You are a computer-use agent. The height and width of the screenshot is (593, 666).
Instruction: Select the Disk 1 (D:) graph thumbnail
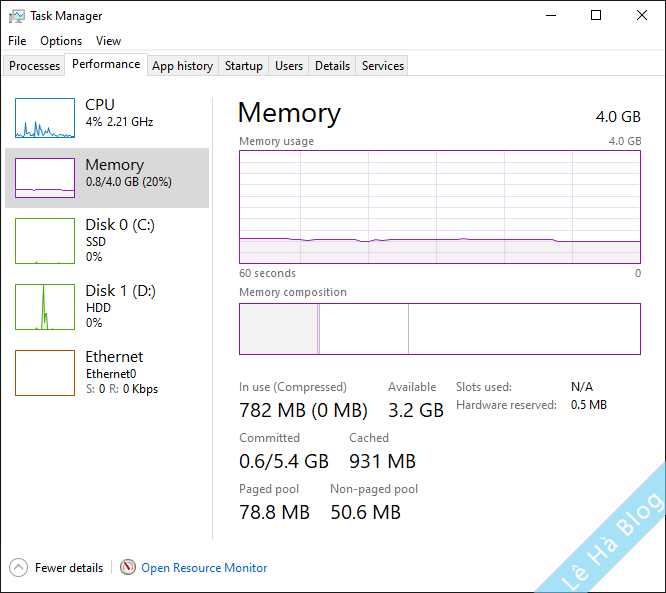click(45, 307)
